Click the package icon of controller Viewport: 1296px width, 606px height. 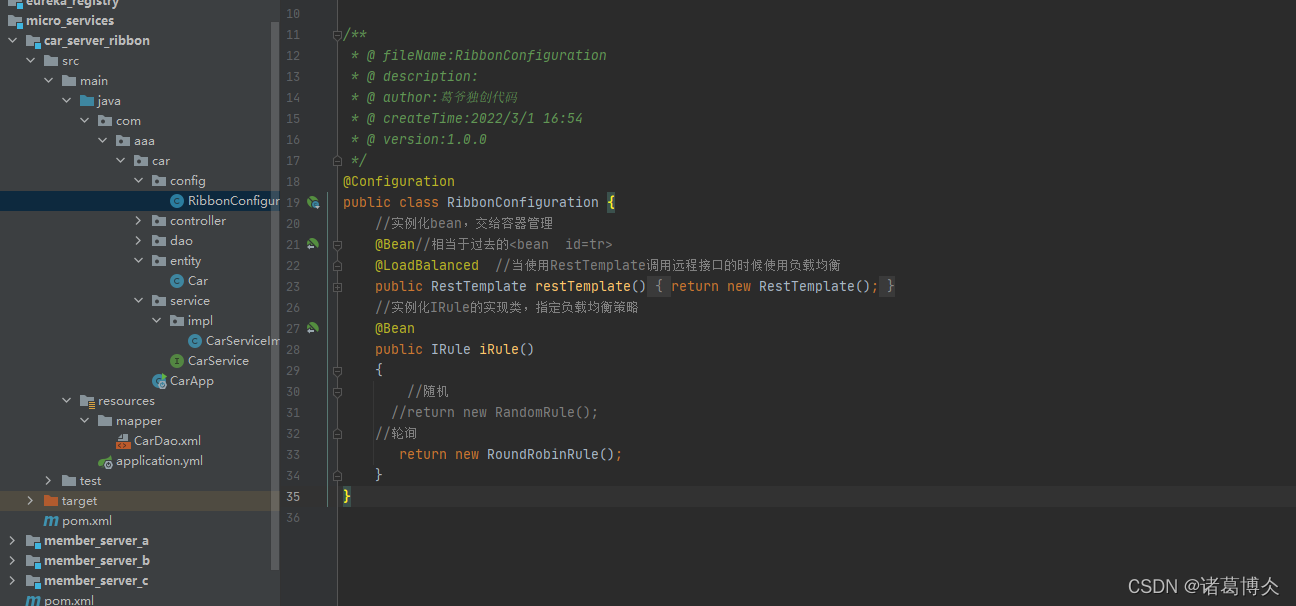coord(159,221)
